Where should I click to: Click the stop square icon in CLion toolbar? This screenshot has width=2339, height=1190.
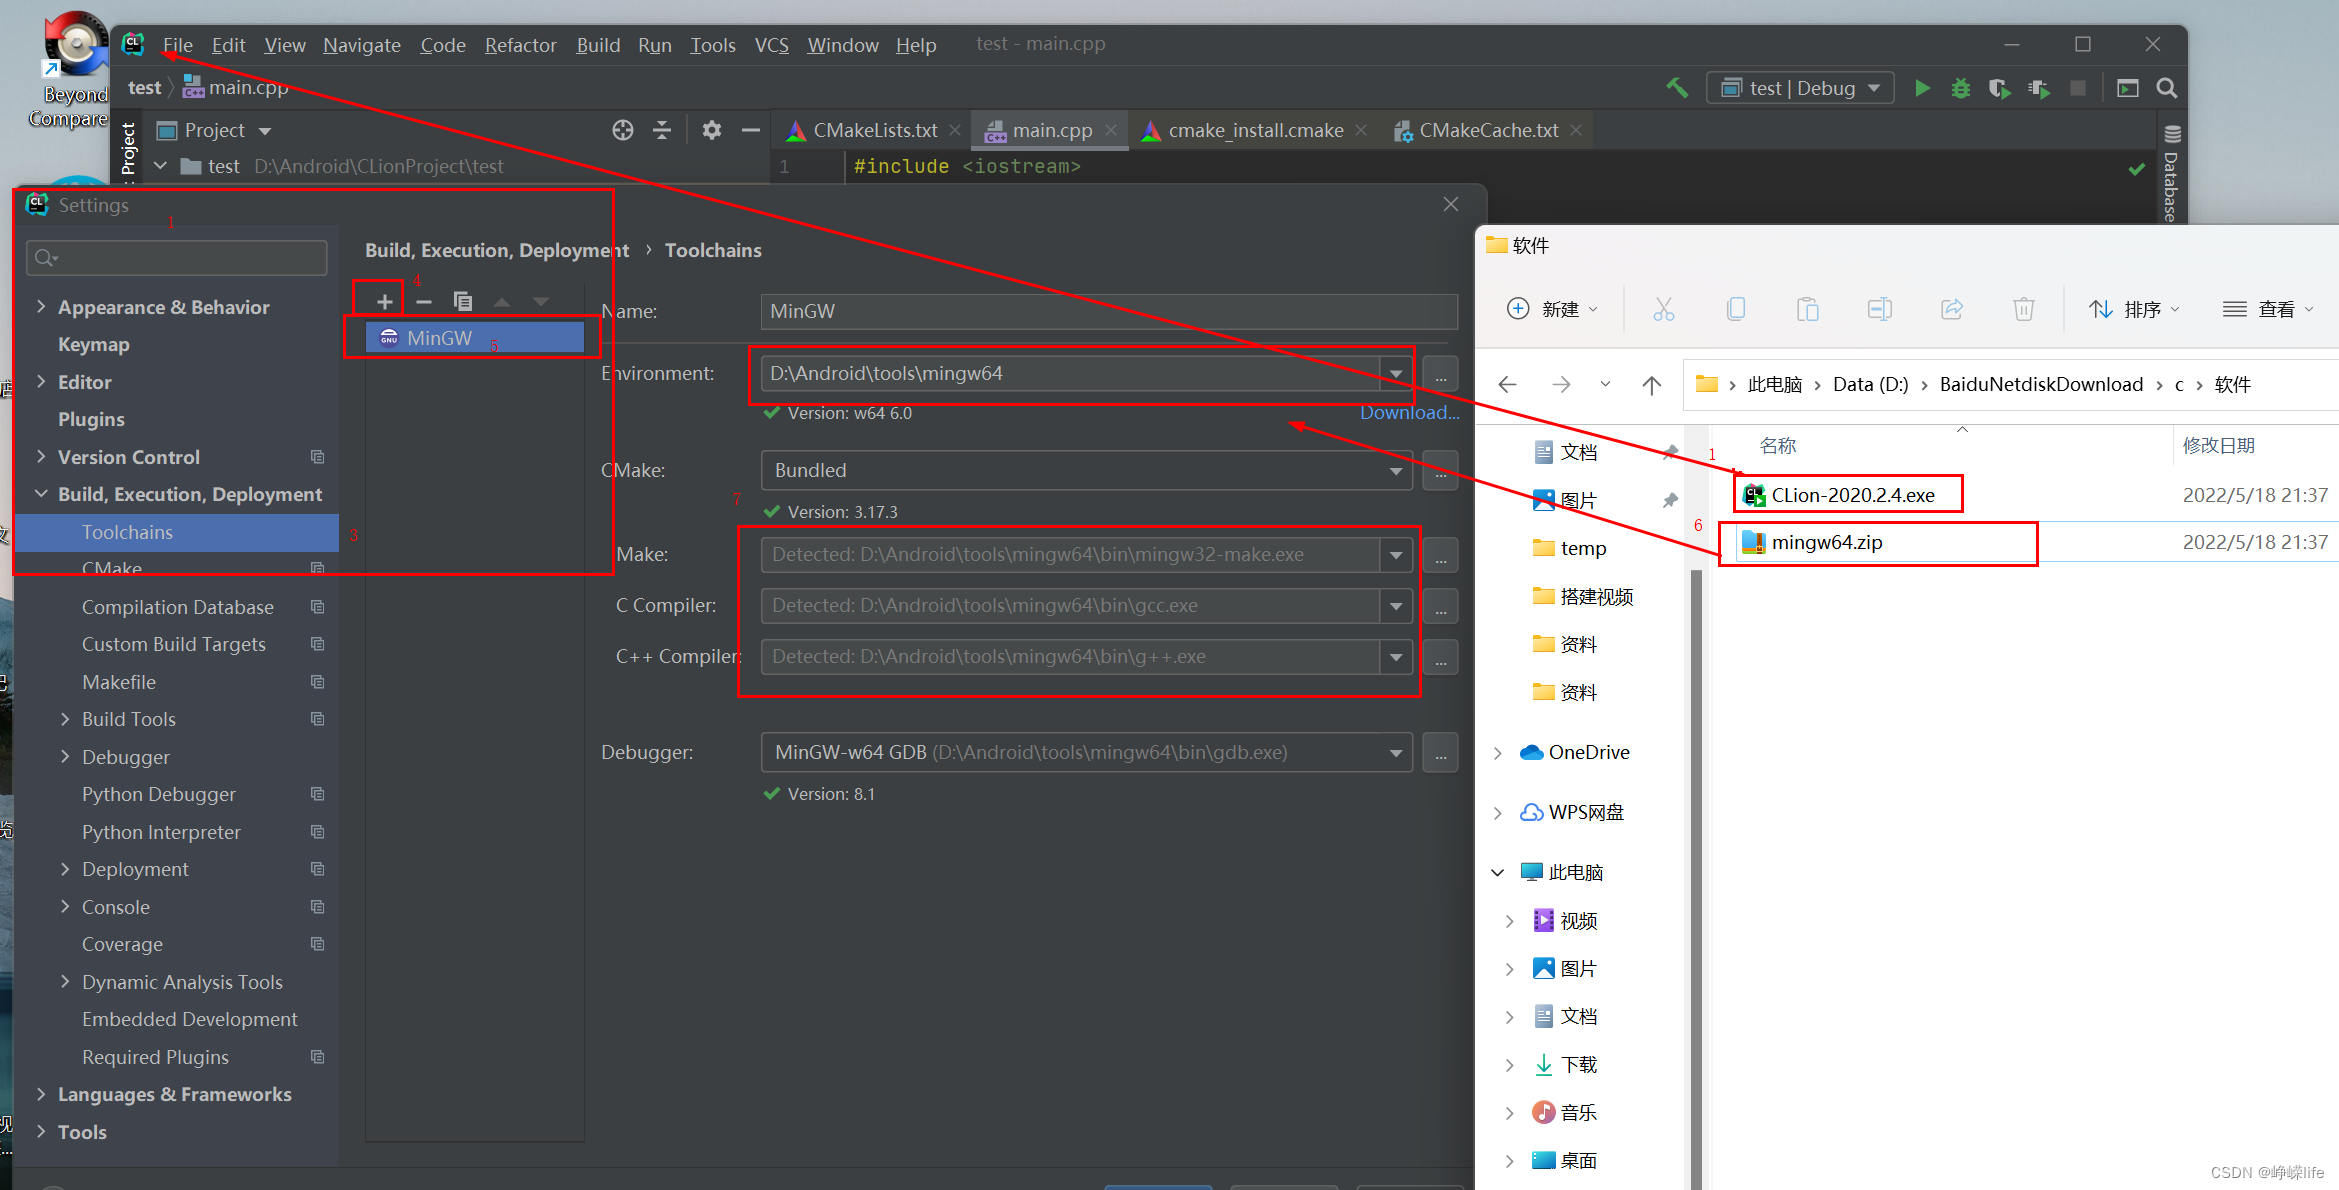coord(2078,88)
